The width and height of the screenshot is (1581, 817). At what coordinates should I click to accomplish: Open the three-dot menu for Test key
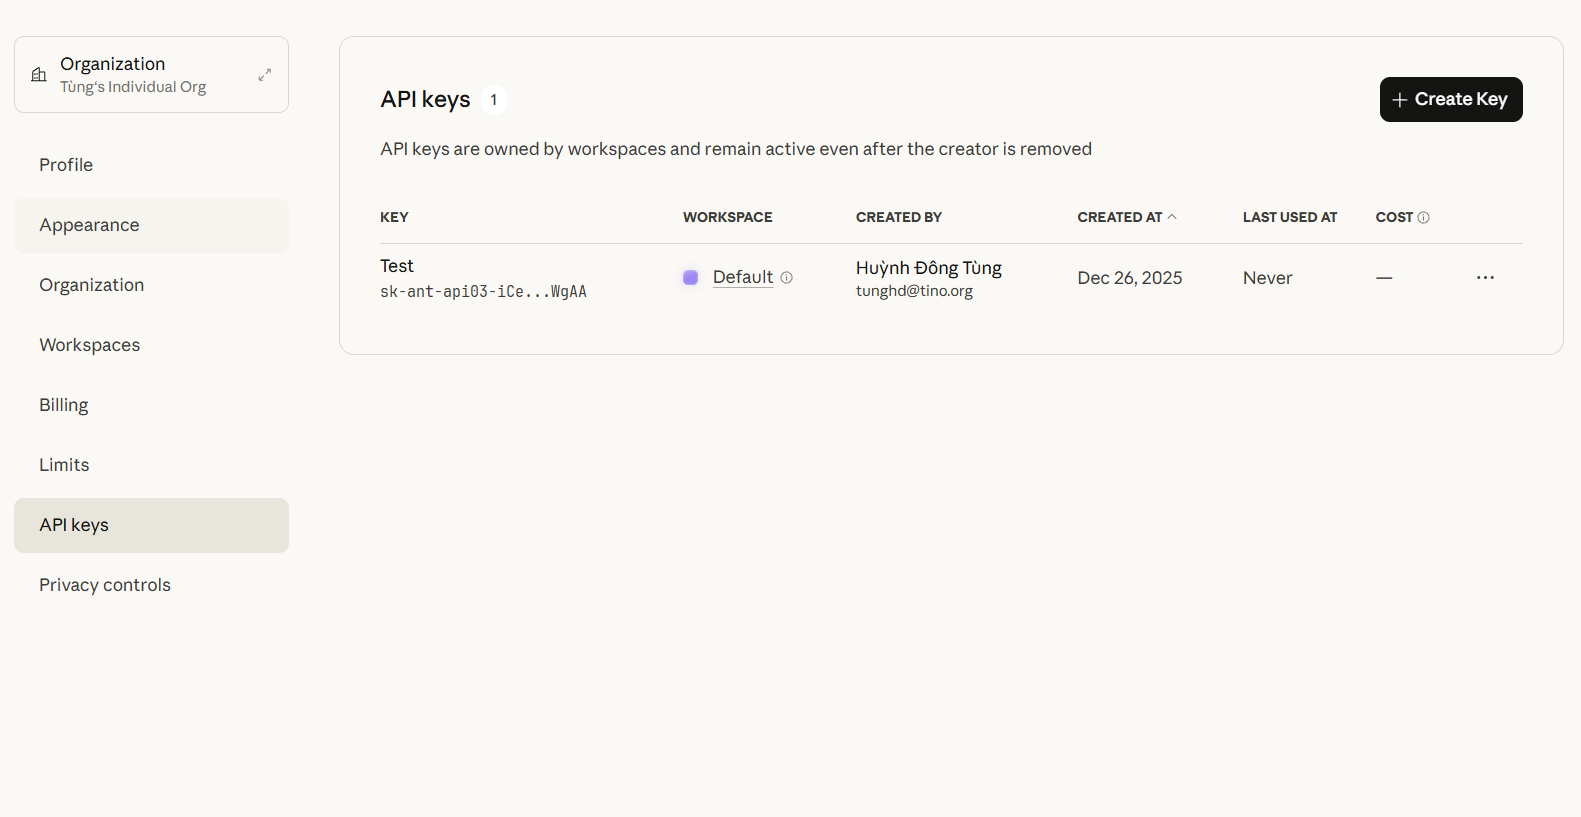point(1485,278)
